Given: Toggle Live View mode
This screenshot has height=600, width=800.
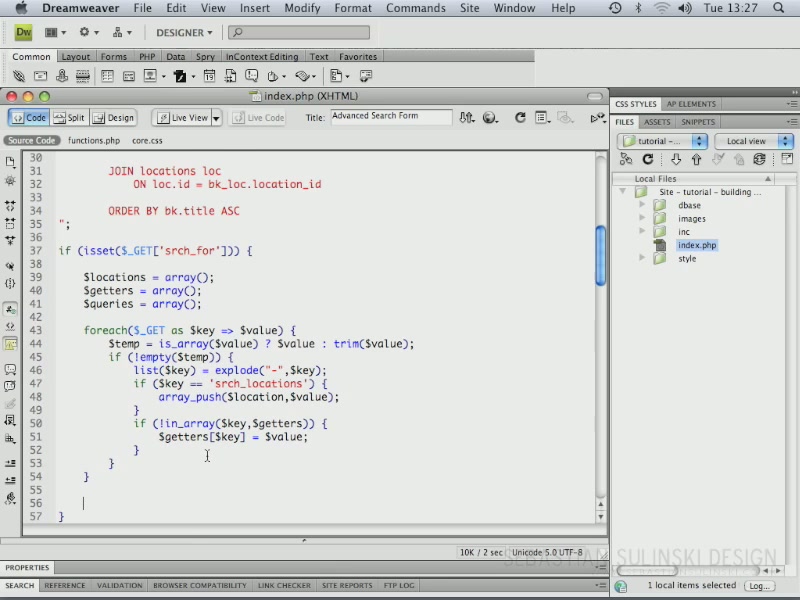Looking at the screenshot, I should coord(183,118).
